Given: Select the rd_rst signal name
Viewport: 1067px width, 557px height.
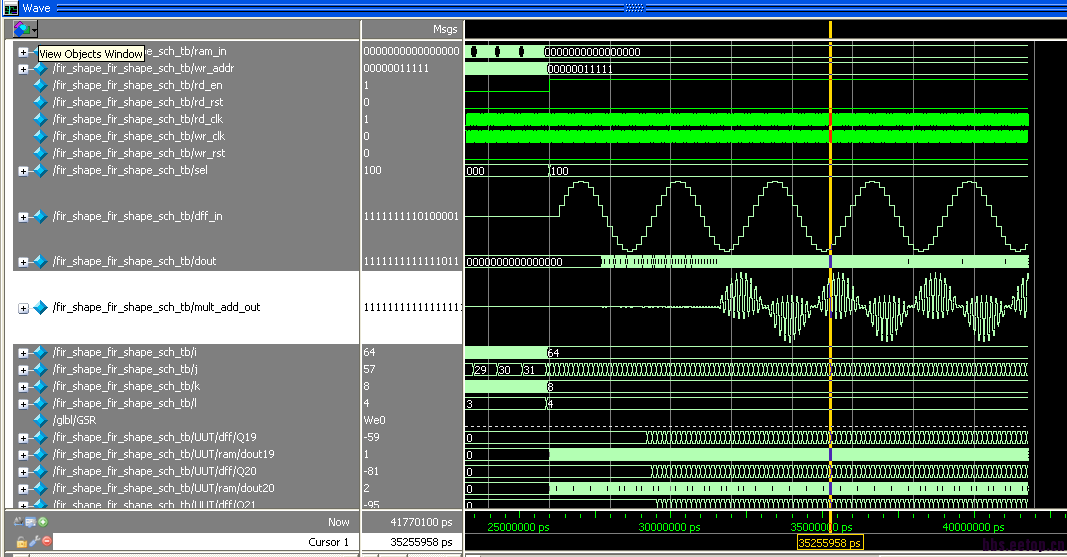Looking at the screenshot, I should (x=138, y=102).
